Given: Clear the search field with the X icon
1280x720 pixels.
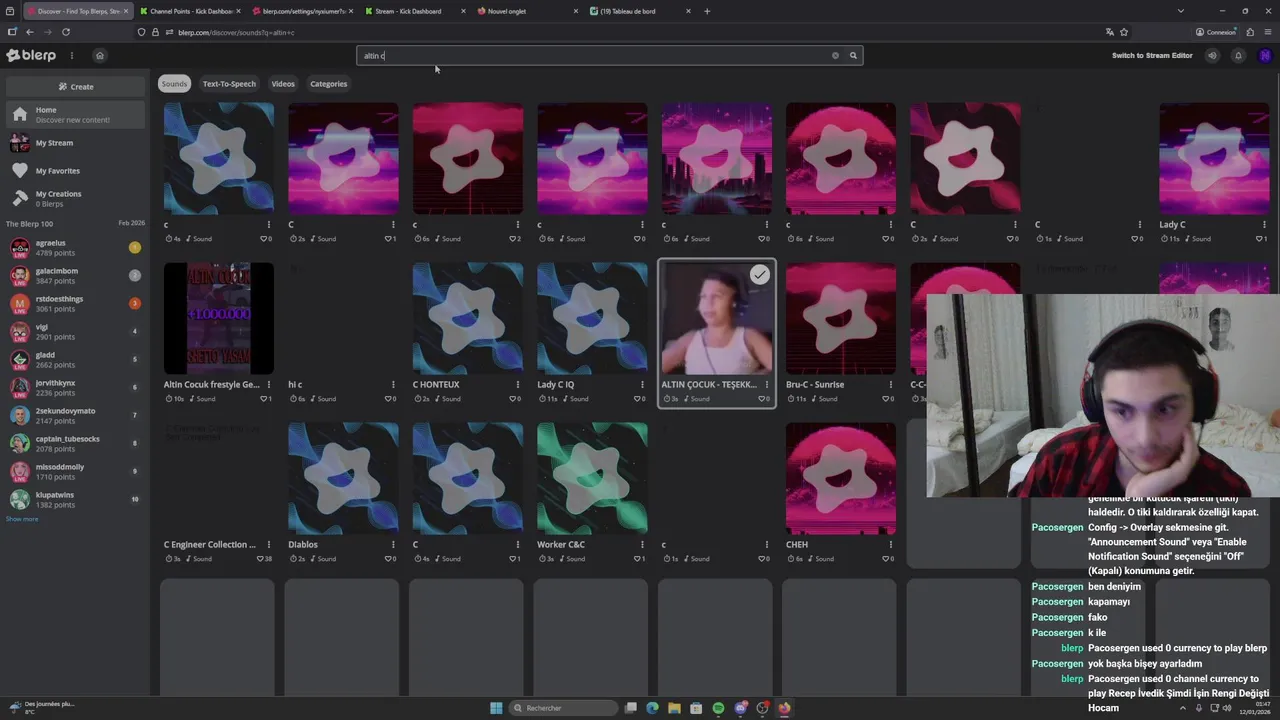Looking at the screenshot, I should (x=835, y=56).
